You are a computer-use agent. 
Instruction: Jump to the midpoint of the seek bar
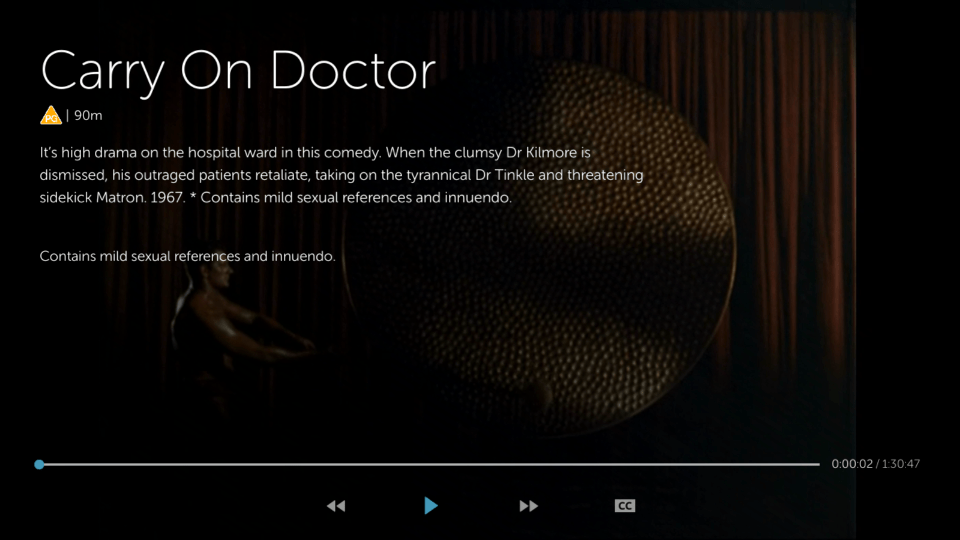429,464
